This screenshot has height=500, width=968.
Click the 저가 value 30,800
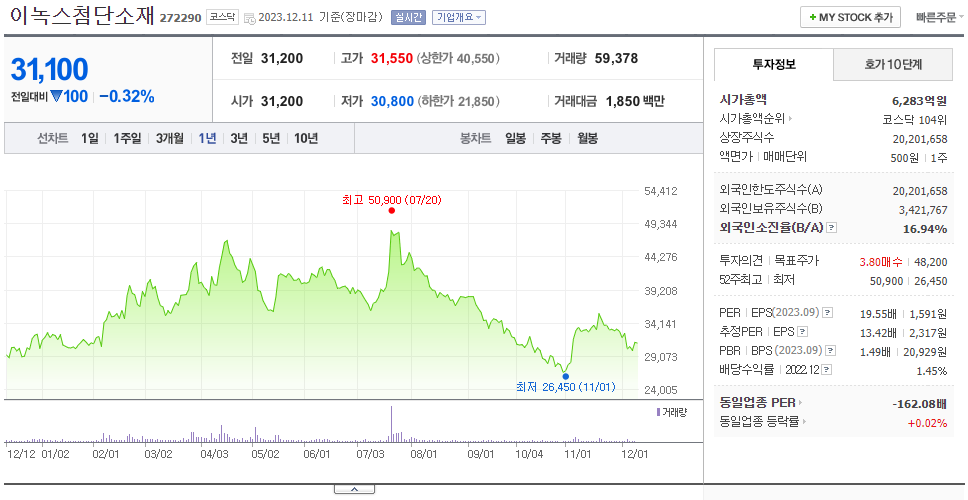click(x=392, y=101)
